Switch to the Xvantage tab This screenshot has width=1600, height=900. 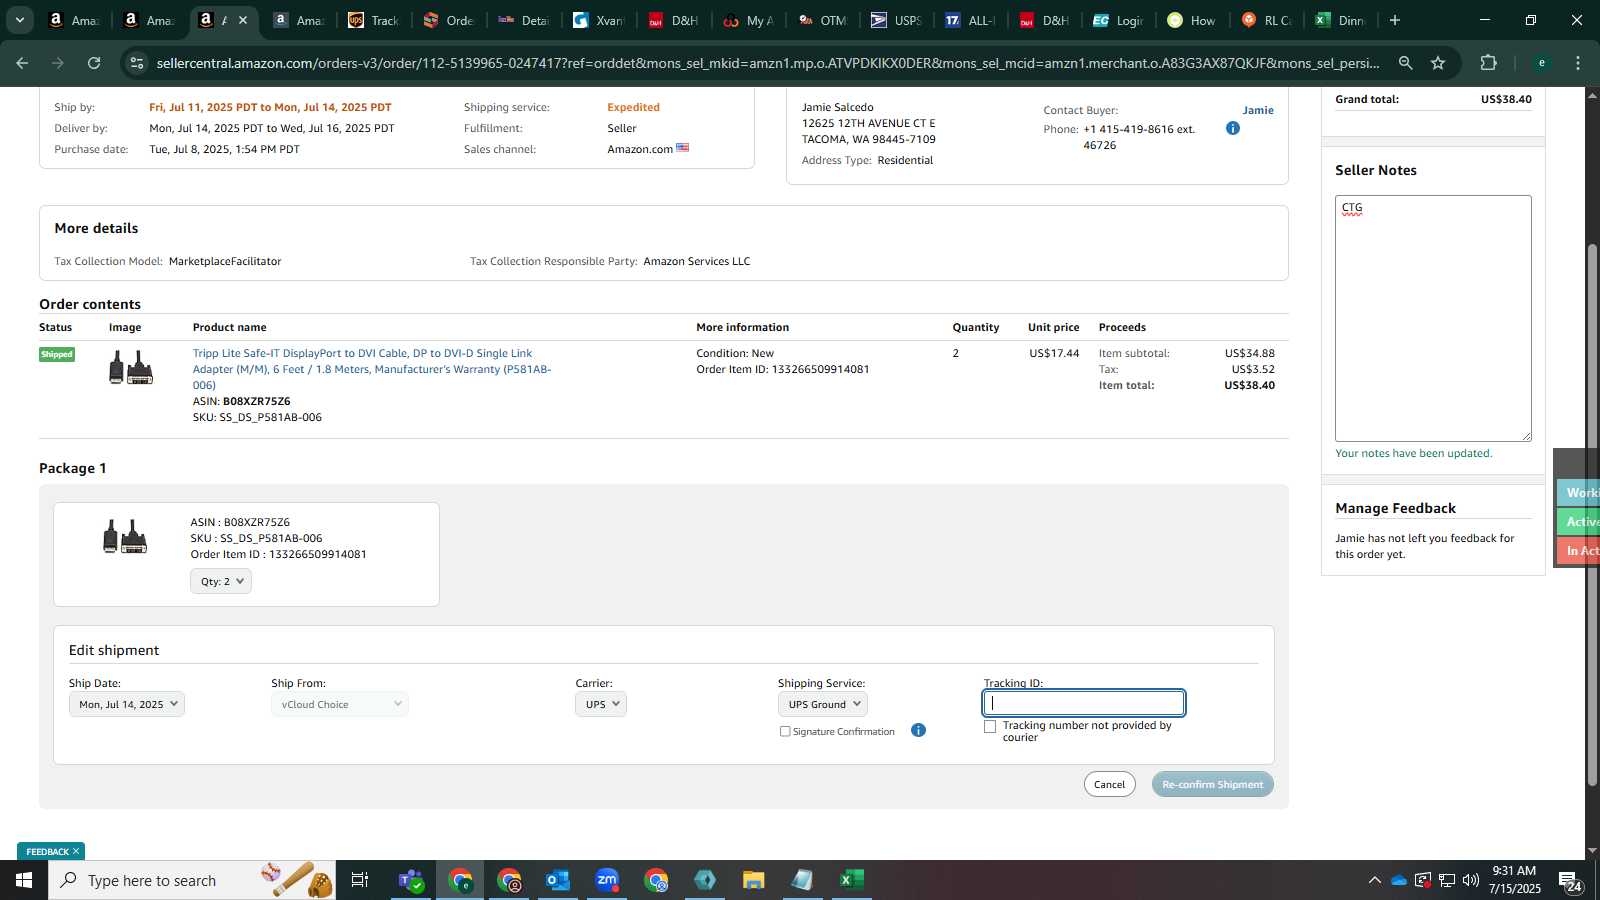[599, 20]
